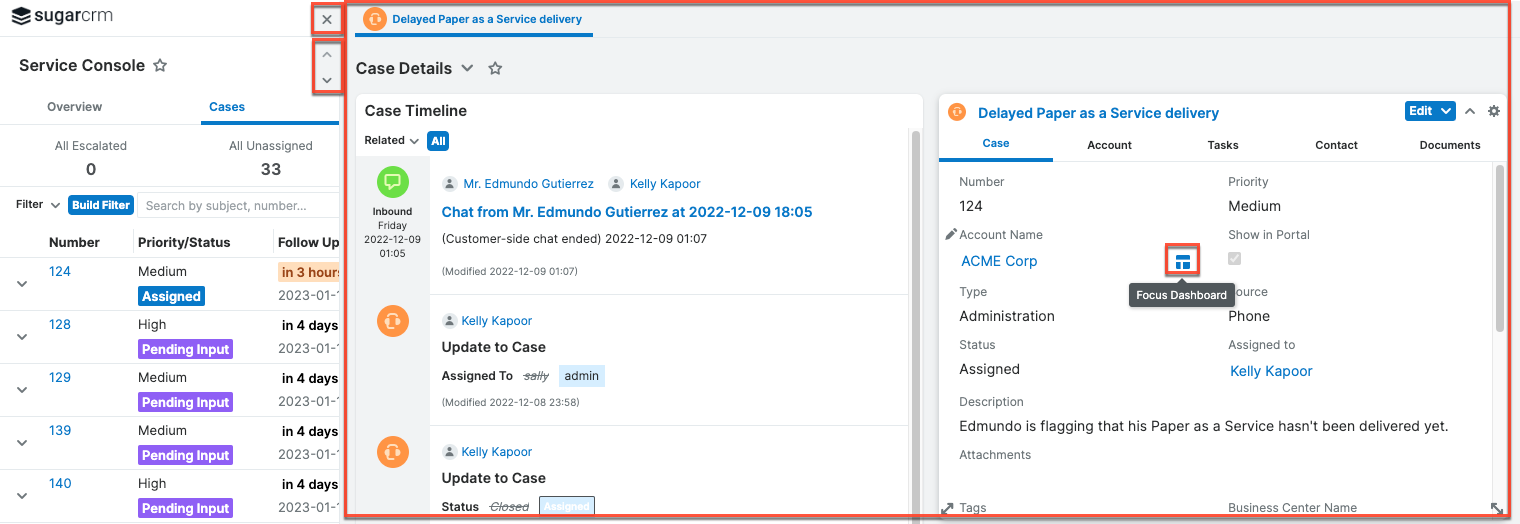Click the Edit button on case record
Viewport: 1520px width, 524px height.
pyautogui.click(x=1421, y=111)
